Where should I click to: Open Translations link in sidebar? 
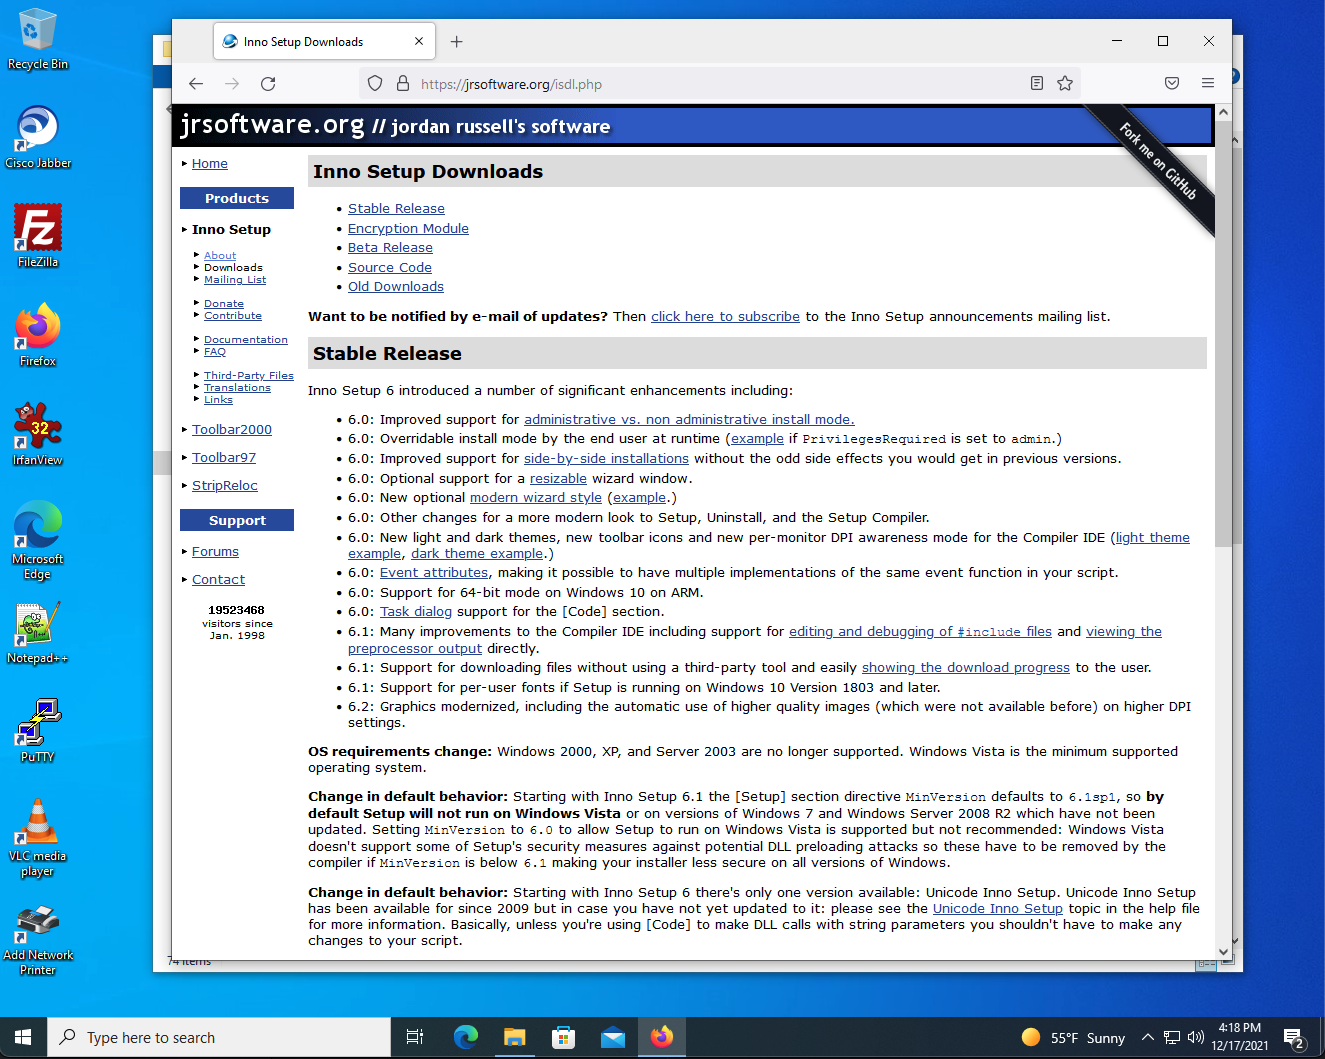(x=237, y=388)
